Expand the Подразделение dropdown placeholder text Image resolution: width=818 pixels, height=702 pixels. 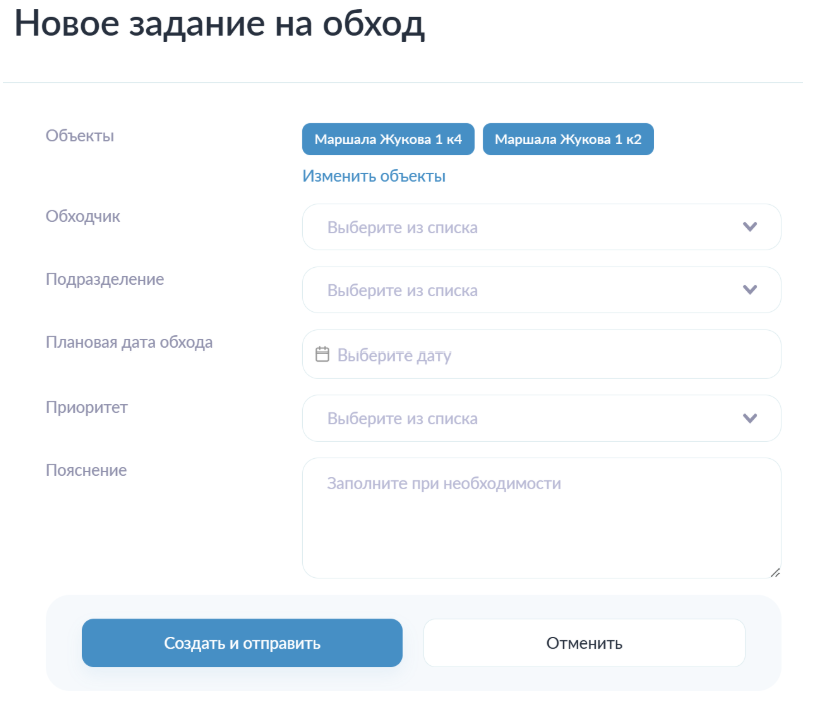(x=402, y=290)
